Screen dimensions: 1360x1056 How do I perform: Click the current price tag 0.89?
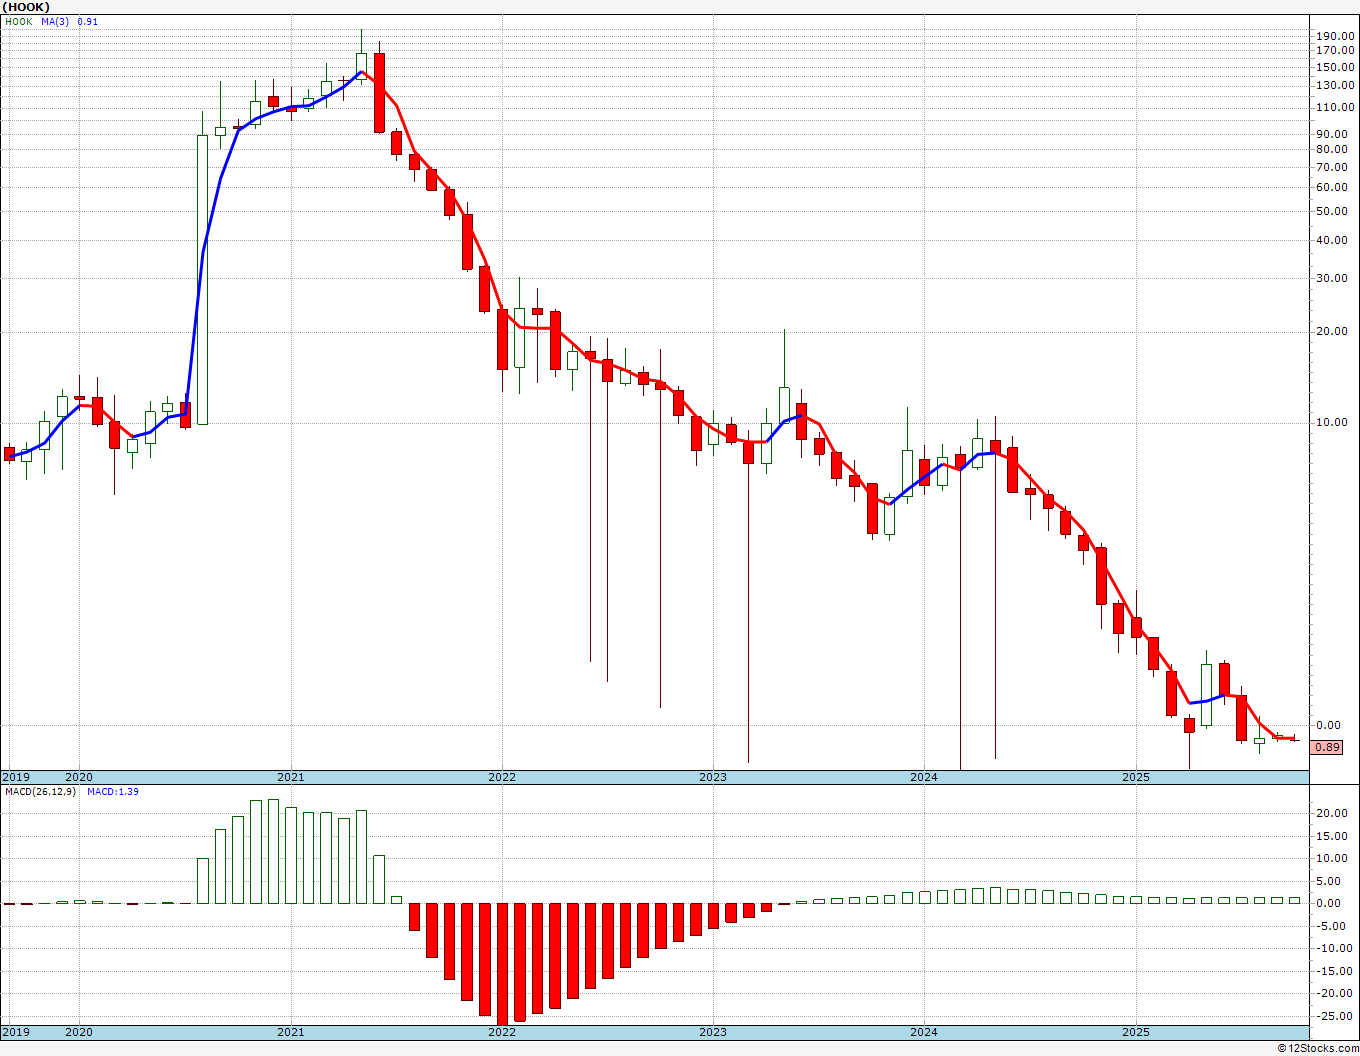point(1327,747)
